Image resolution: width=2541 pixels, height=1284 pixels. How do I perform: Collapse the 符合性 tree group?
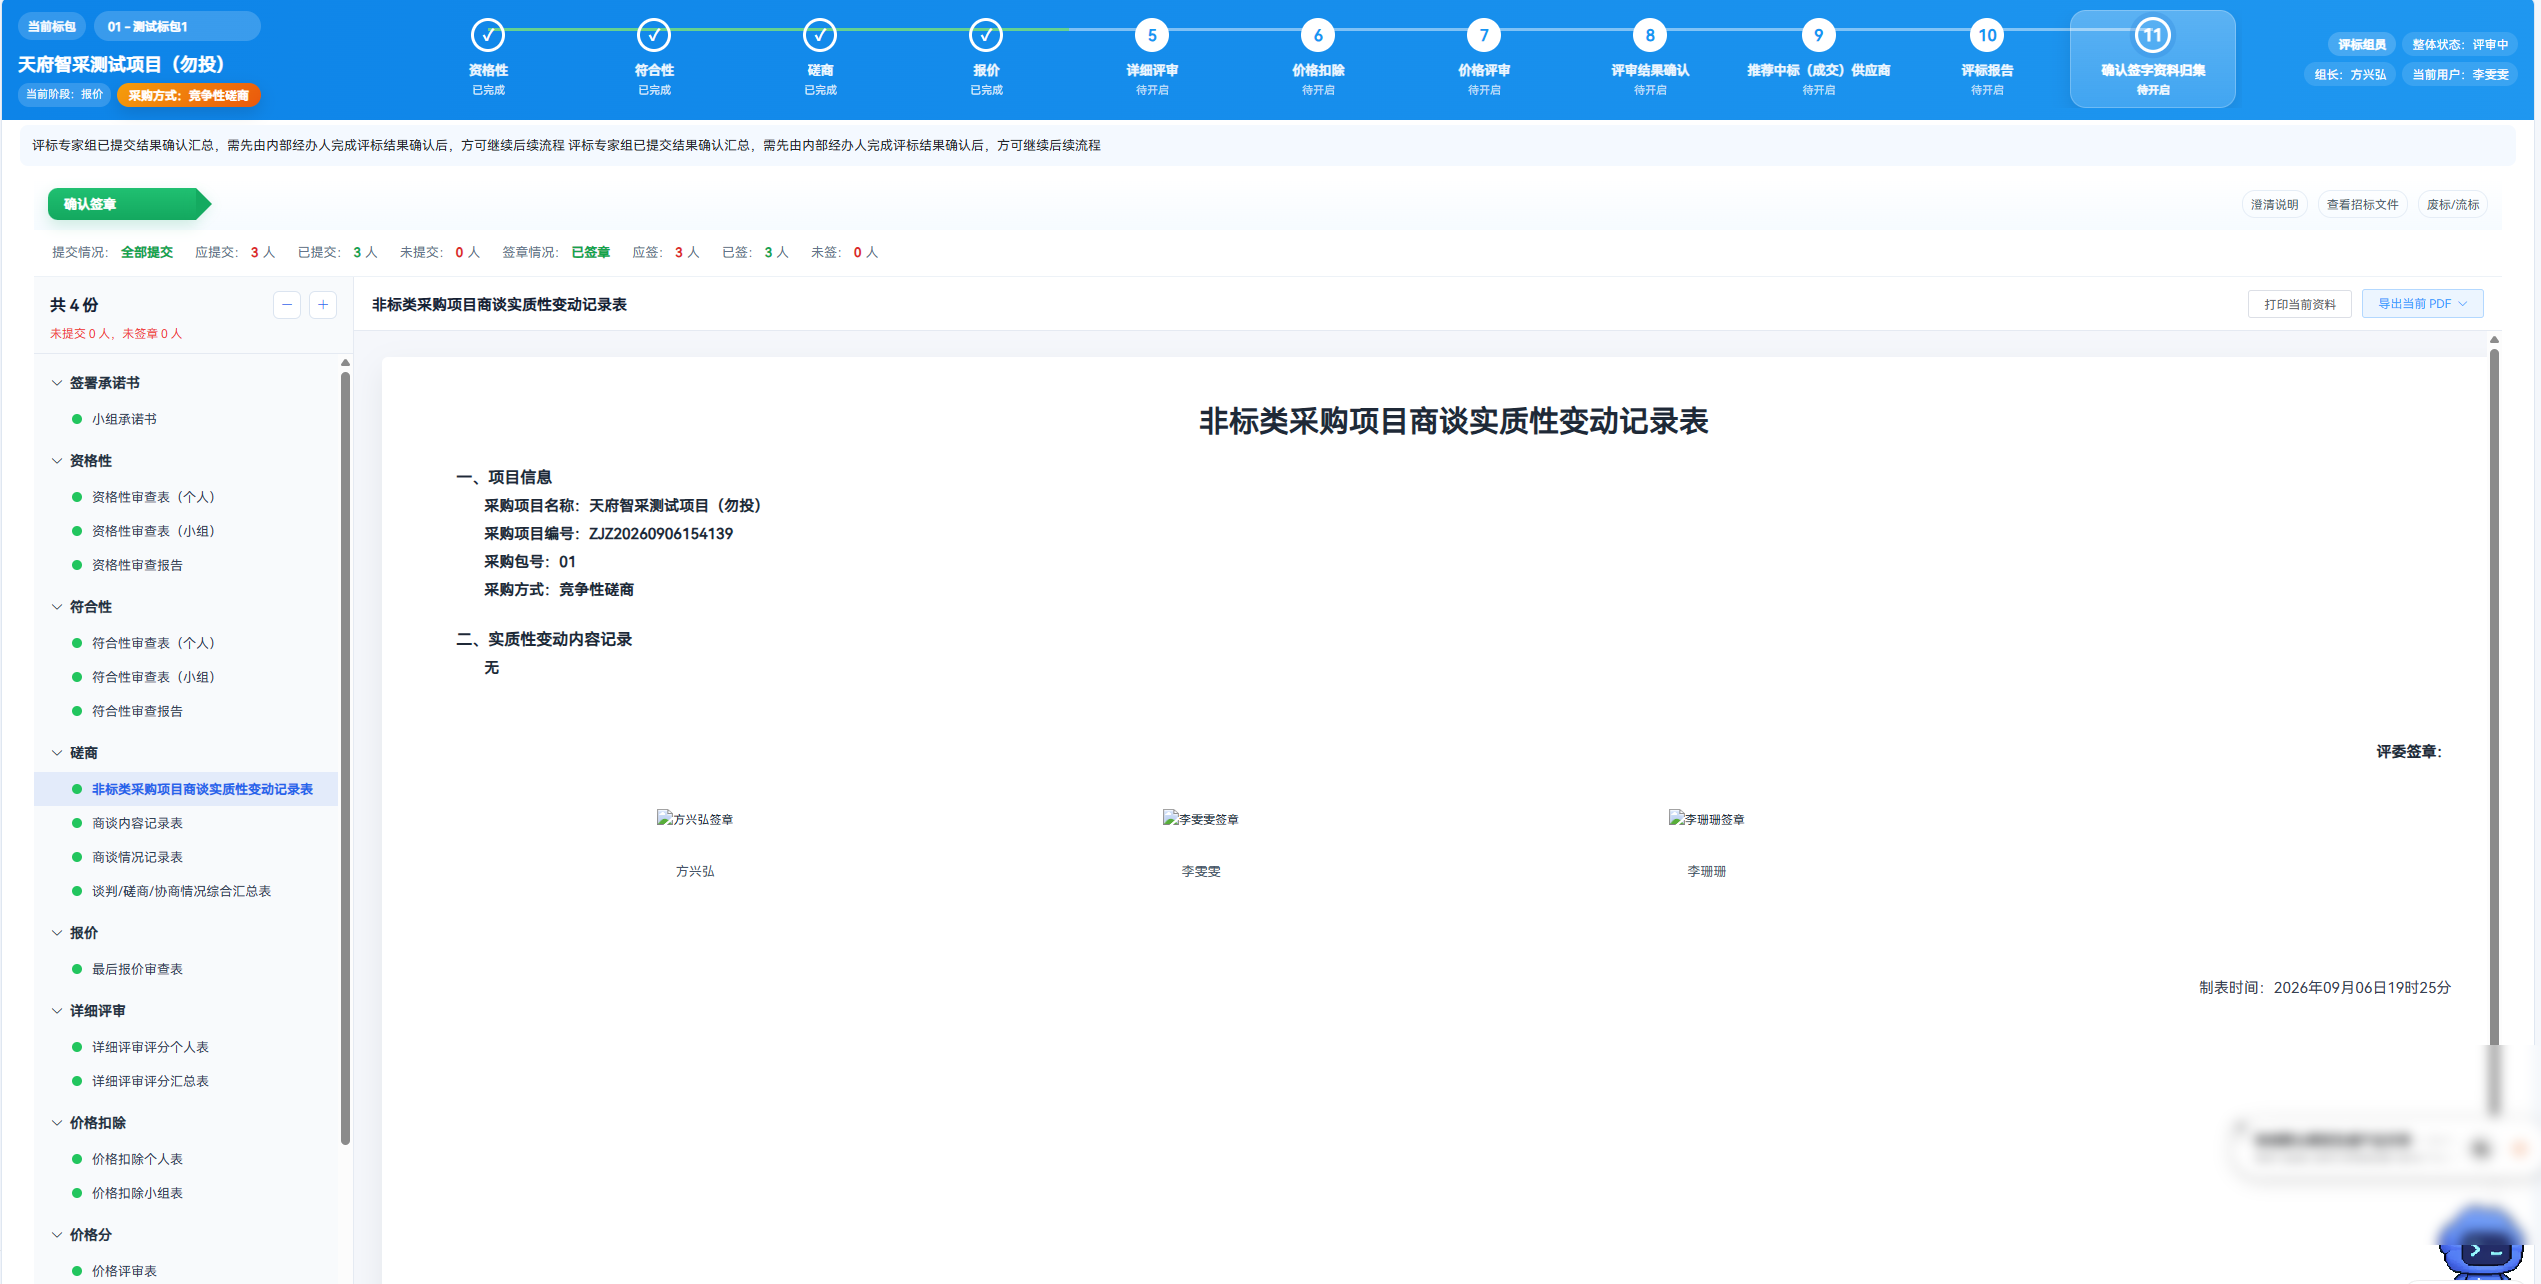[57, 607]
